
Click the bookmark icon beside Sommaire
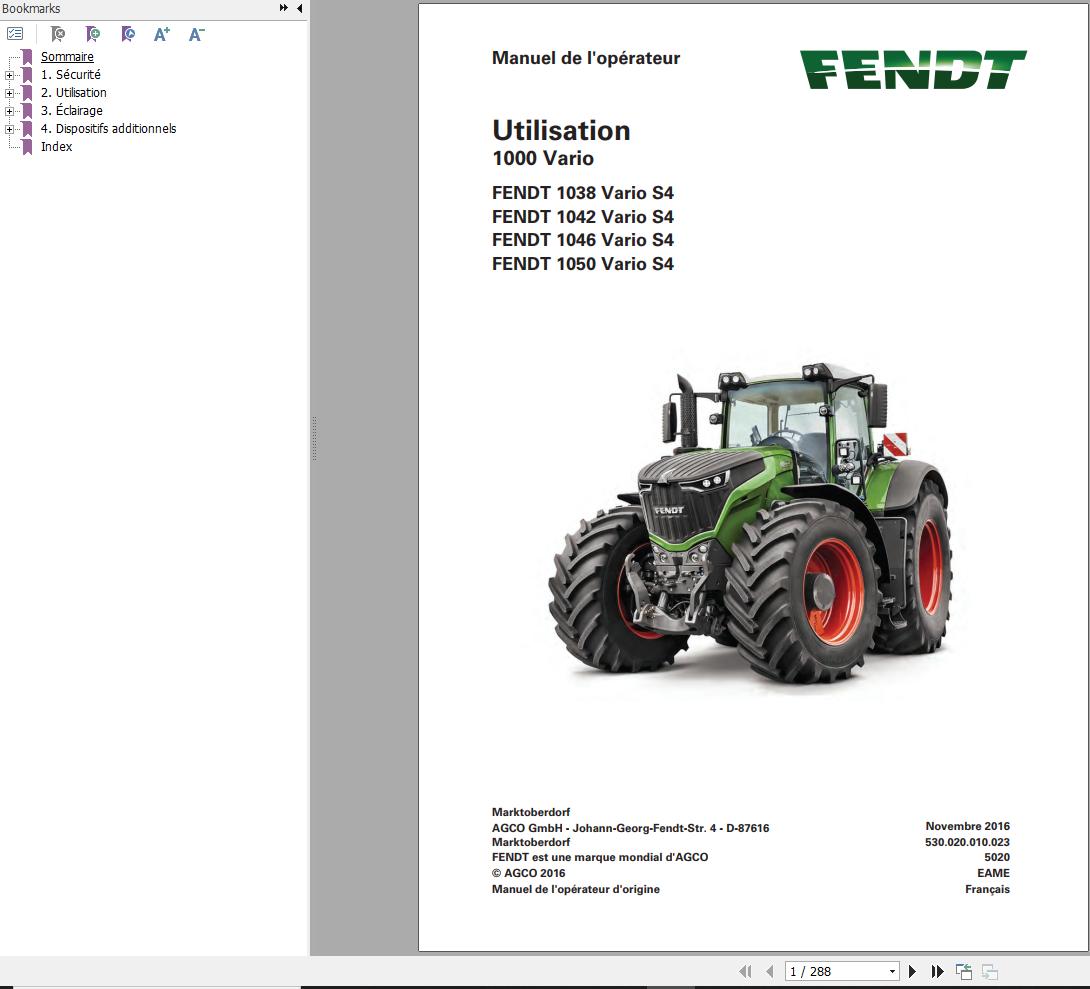pyautogui.click(x=27, y=56)
